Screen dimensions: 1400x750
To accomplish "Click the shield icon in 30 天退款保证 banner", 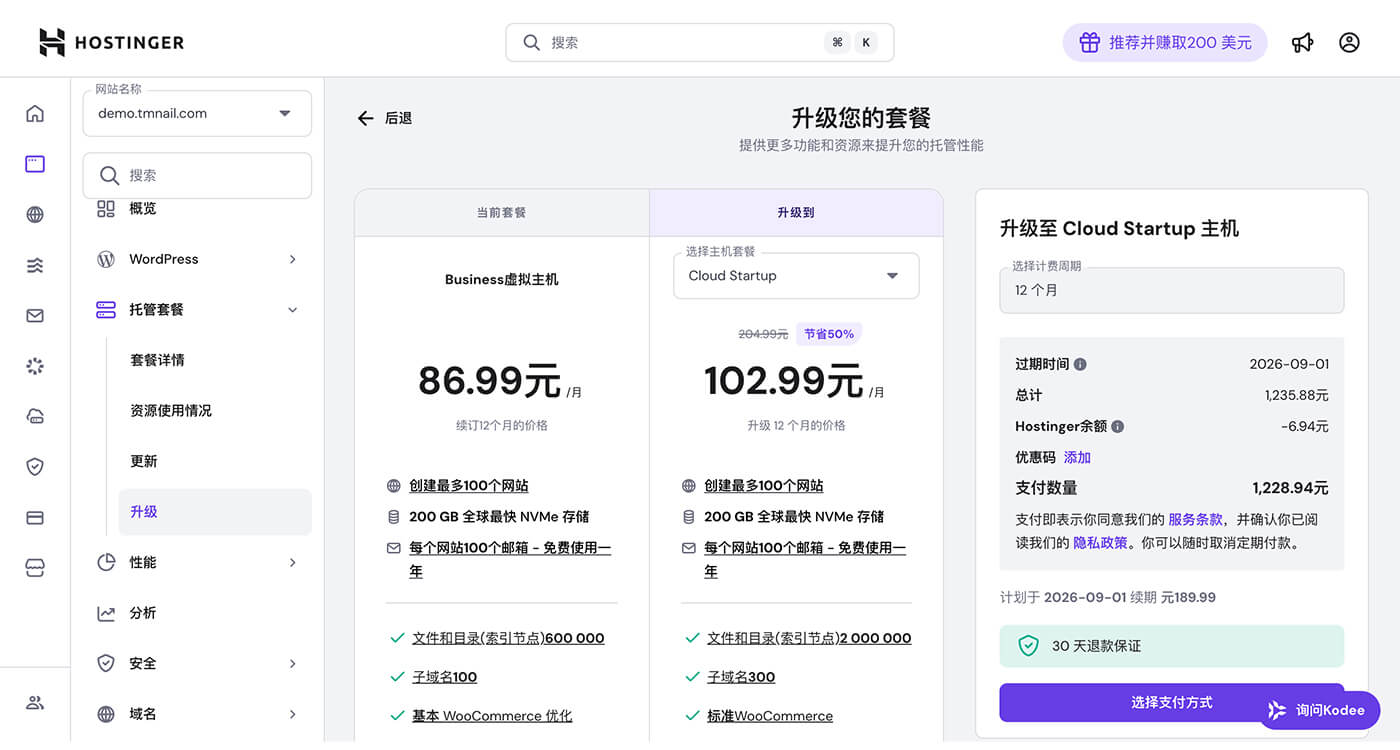I will tap(1028, 646).
